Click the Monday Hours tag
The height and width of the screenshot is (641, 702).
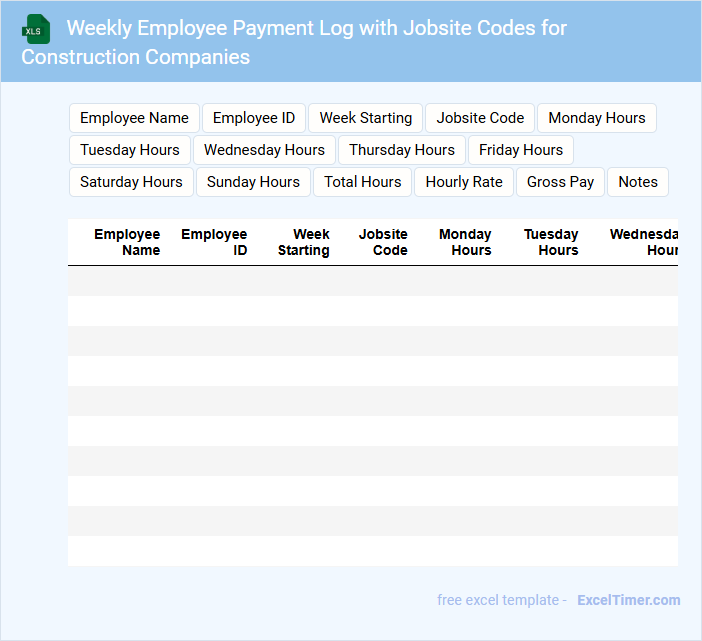tap(596, 118)
